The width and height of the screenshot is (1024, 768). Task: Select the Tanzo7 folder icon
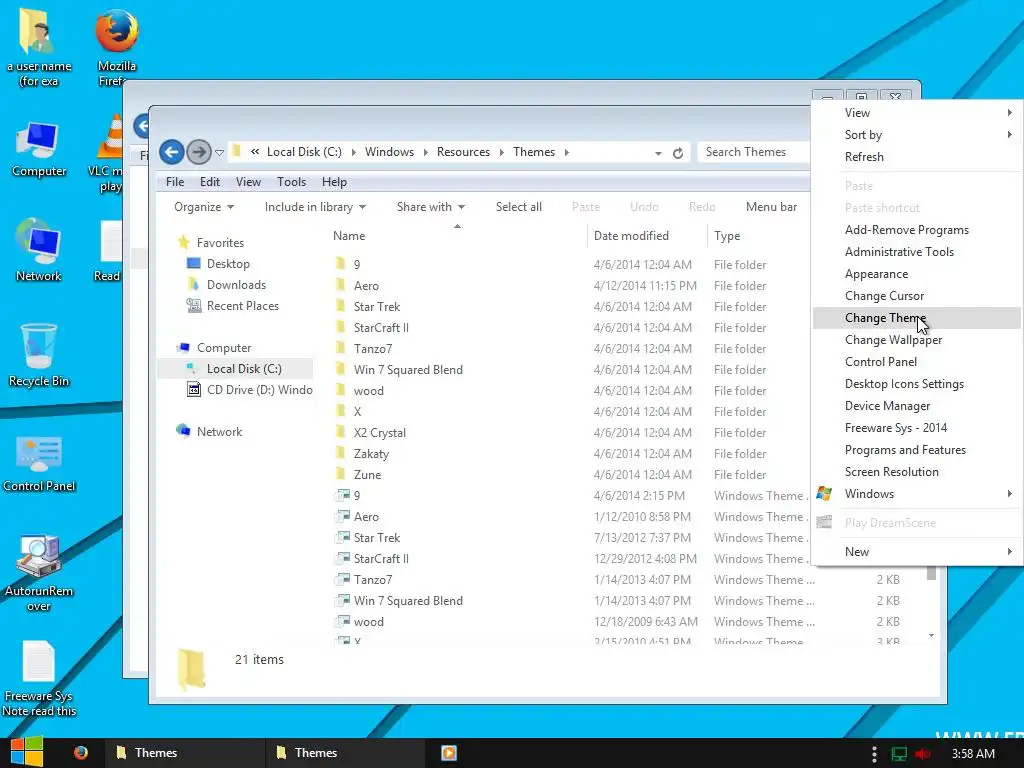coord(340,348)
